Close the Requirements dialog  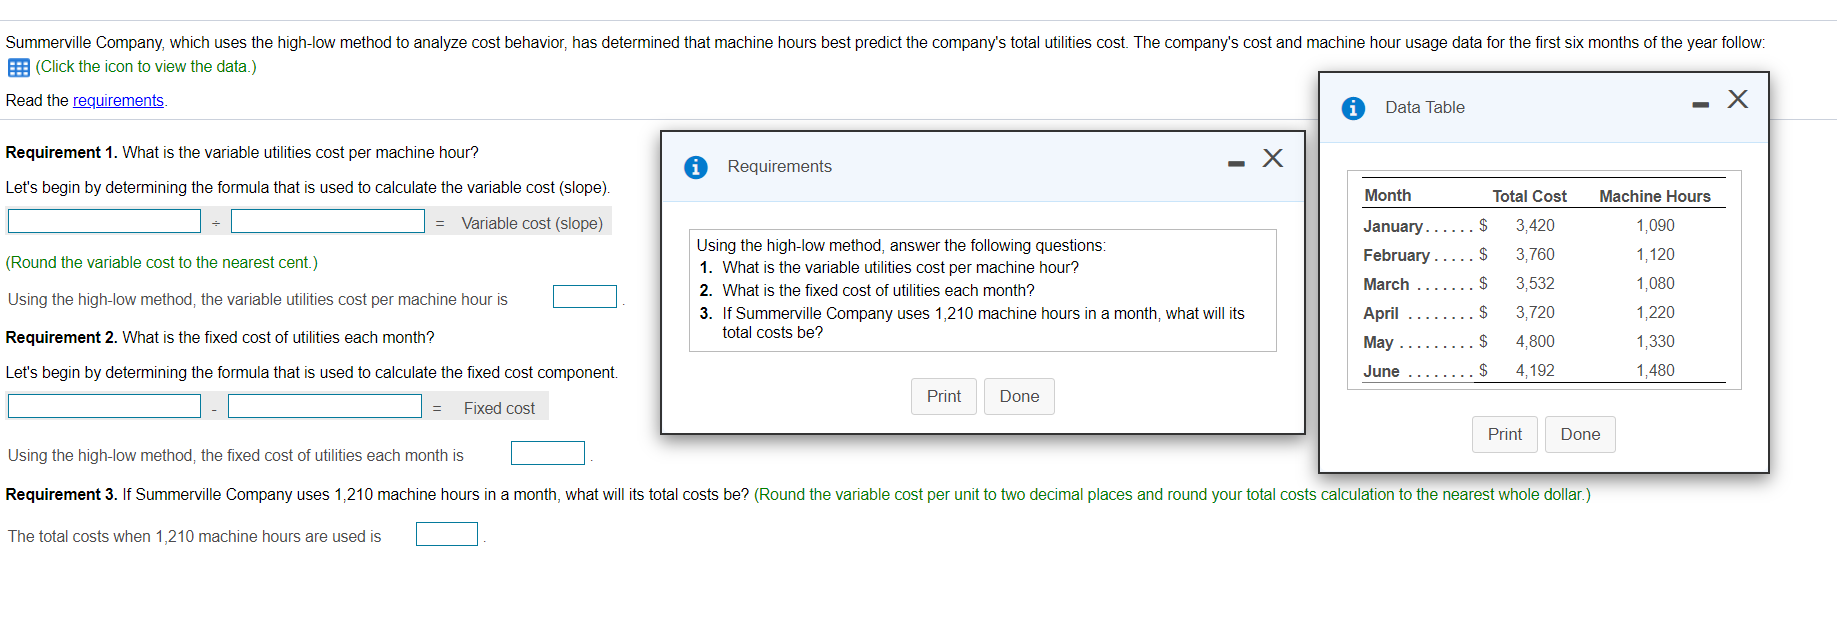(1273, 158)
